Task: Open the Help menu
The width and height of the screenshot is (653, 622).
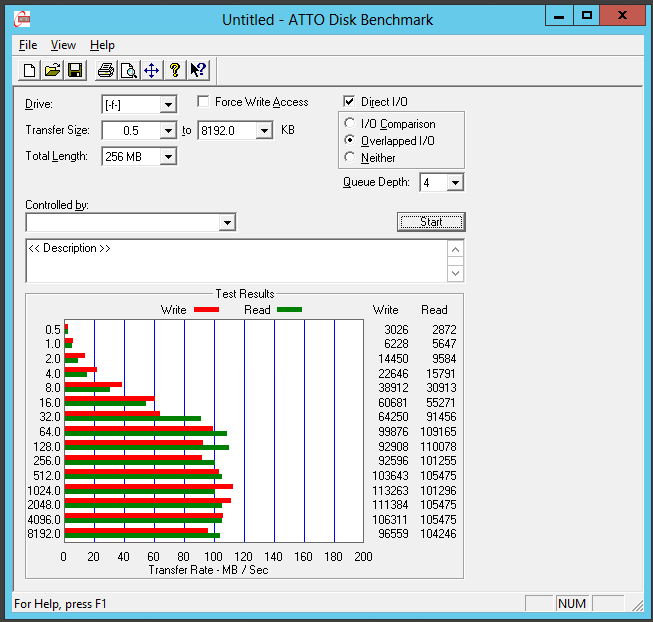Action: pyautogui.click(x=102, y=45)
